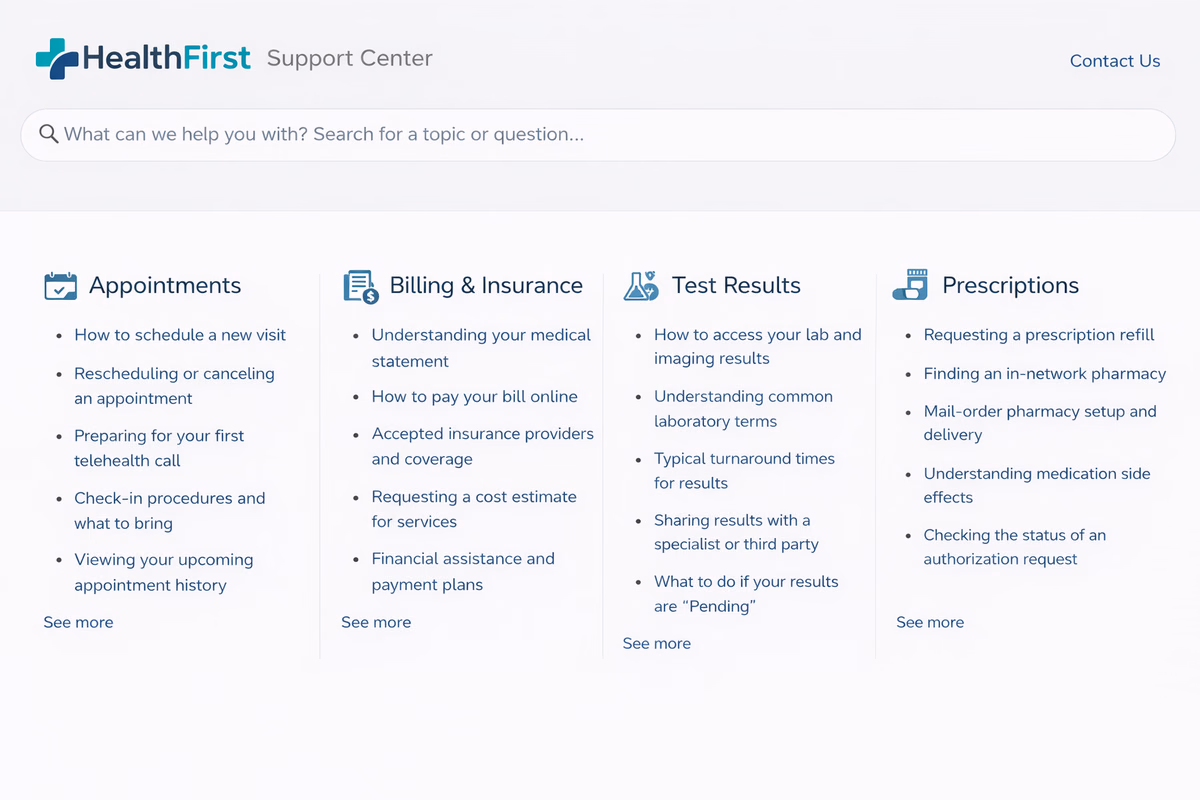
Task: Focus the help topic search field
Action: coord(598,135)
